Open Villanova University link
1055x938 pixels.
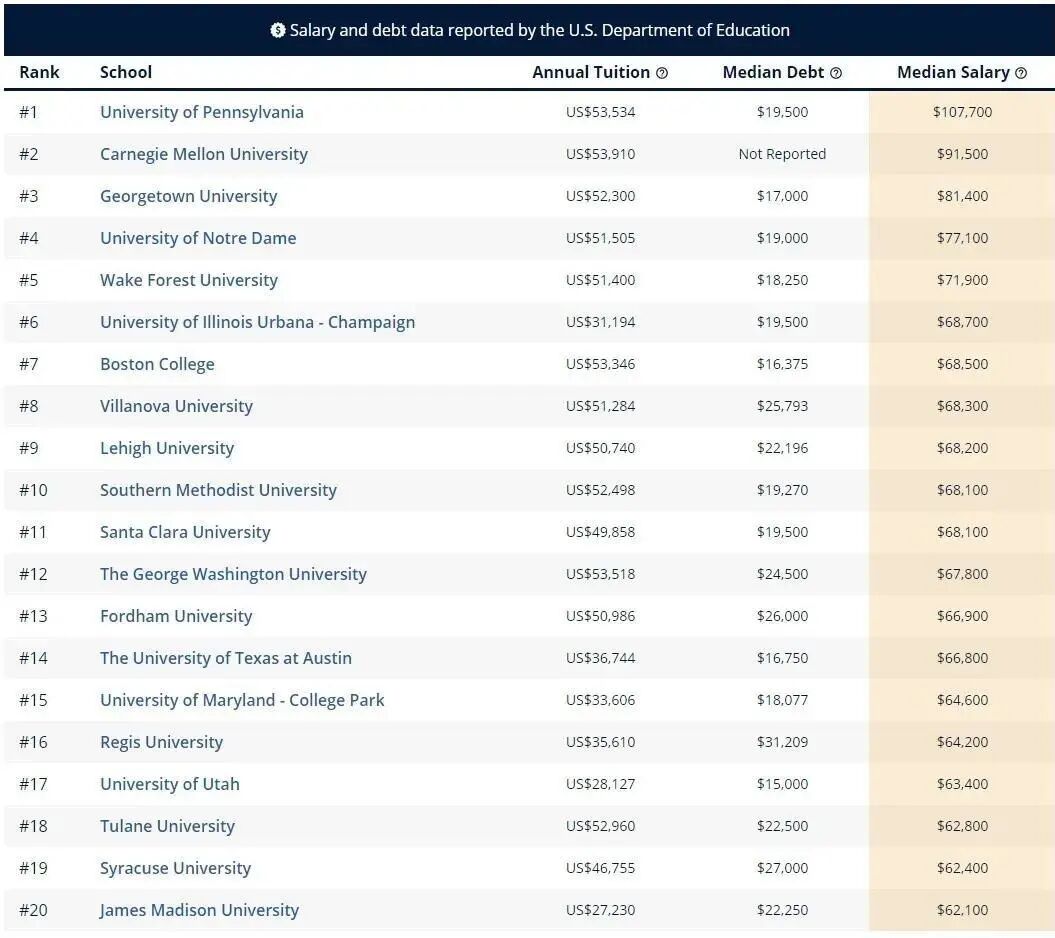click(x=176, y=406)
